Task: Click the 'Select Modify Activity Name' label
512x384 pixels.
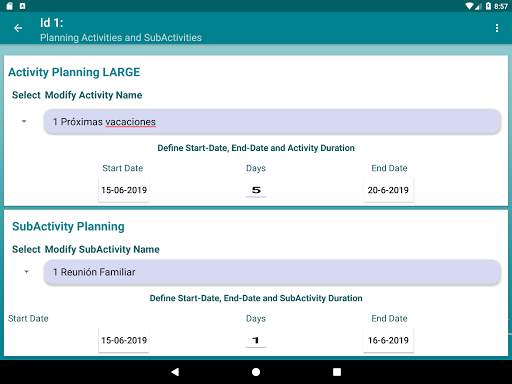Action: pos(77,95)
